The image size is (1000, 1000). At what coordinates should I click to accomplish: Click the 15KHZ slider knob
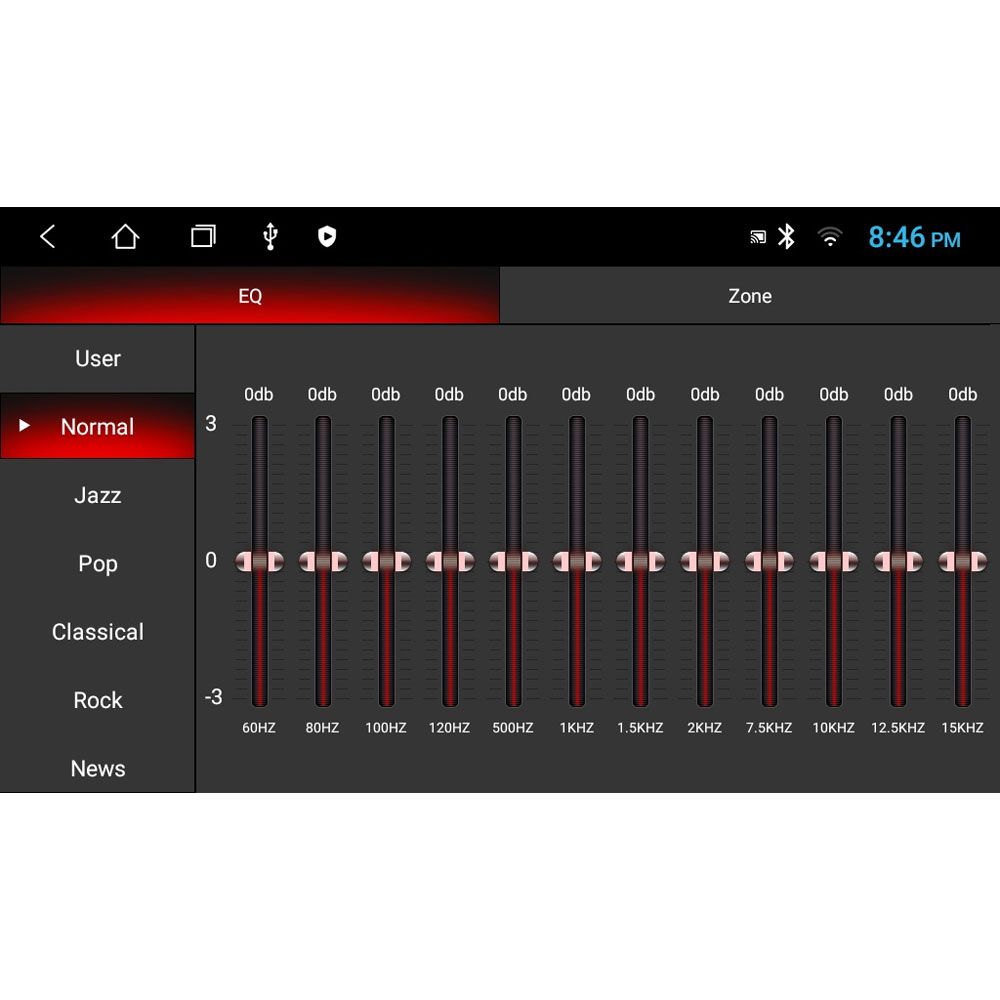(962, 561)
